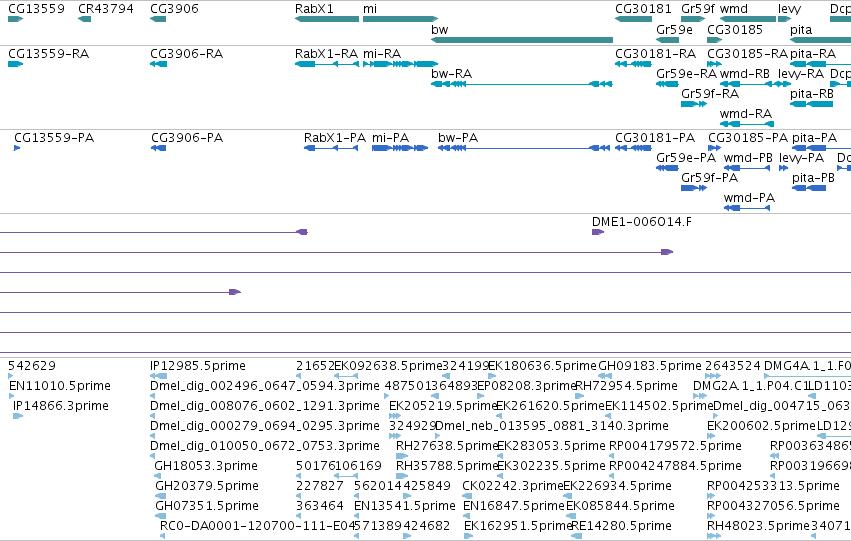Select the Gr59e-RA transcript label
This screenshot has height=541, width=851.
click(x=687, y=74)
